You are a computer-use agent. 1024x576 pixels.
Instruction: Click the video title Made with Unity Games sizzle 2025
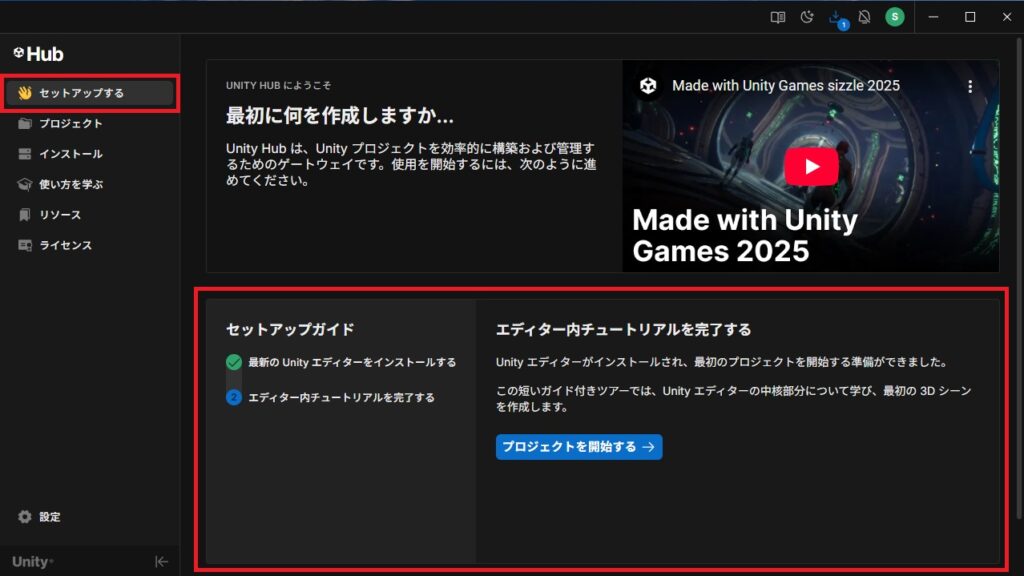[x=786, y=86]
